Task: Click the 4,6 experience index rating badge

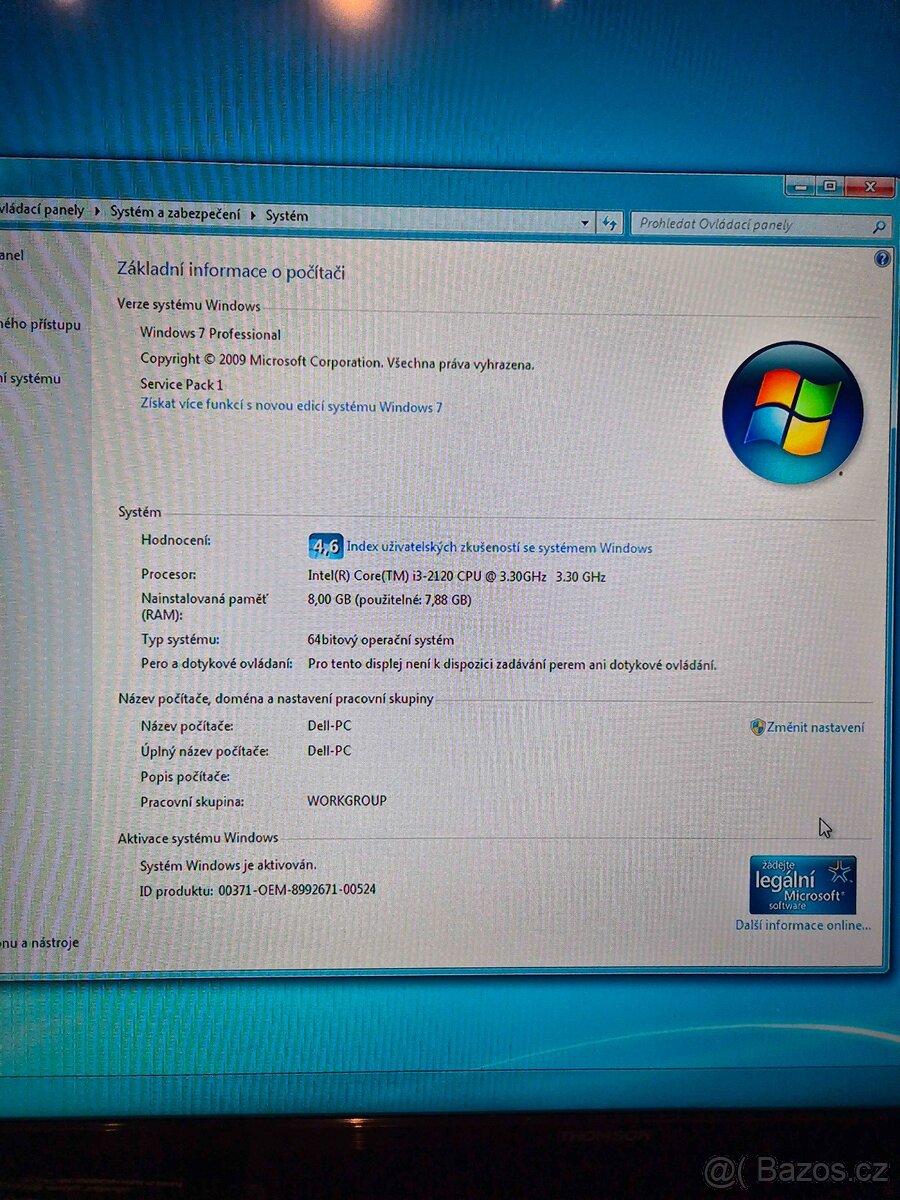Action: pos(325,546)
